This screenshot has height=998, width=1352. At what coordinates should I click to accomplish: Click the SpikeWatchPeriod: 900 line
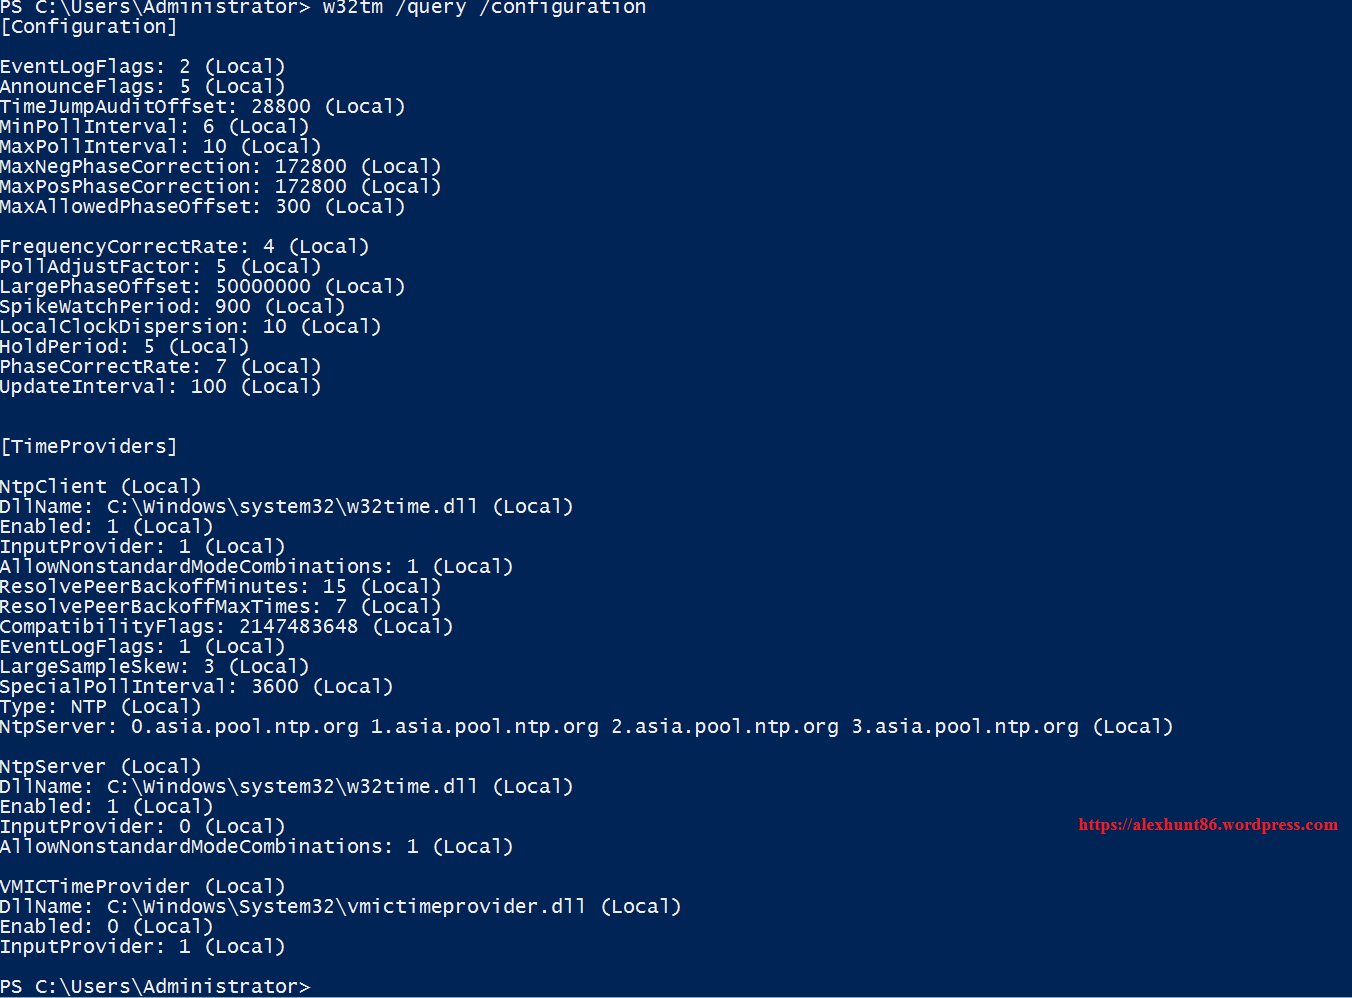click(x=172, y=307)
